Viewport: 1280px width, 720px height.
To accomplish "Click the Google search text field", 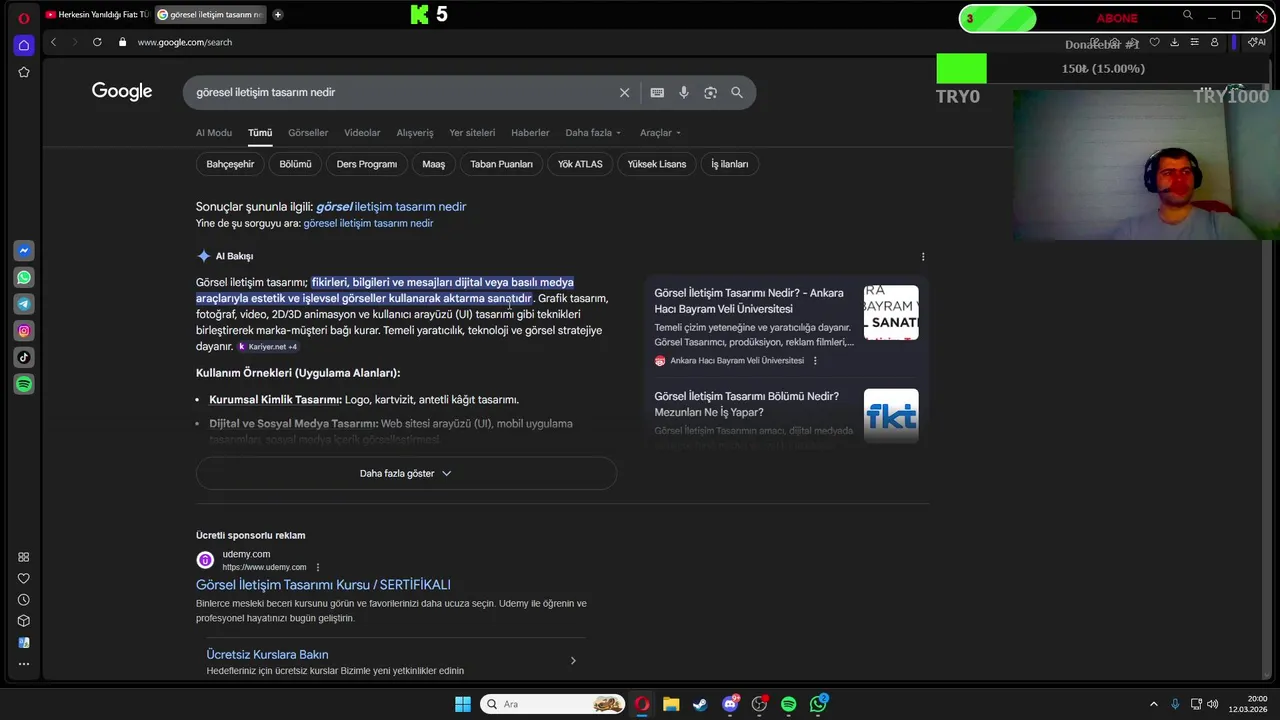I will tap(400, 92).
